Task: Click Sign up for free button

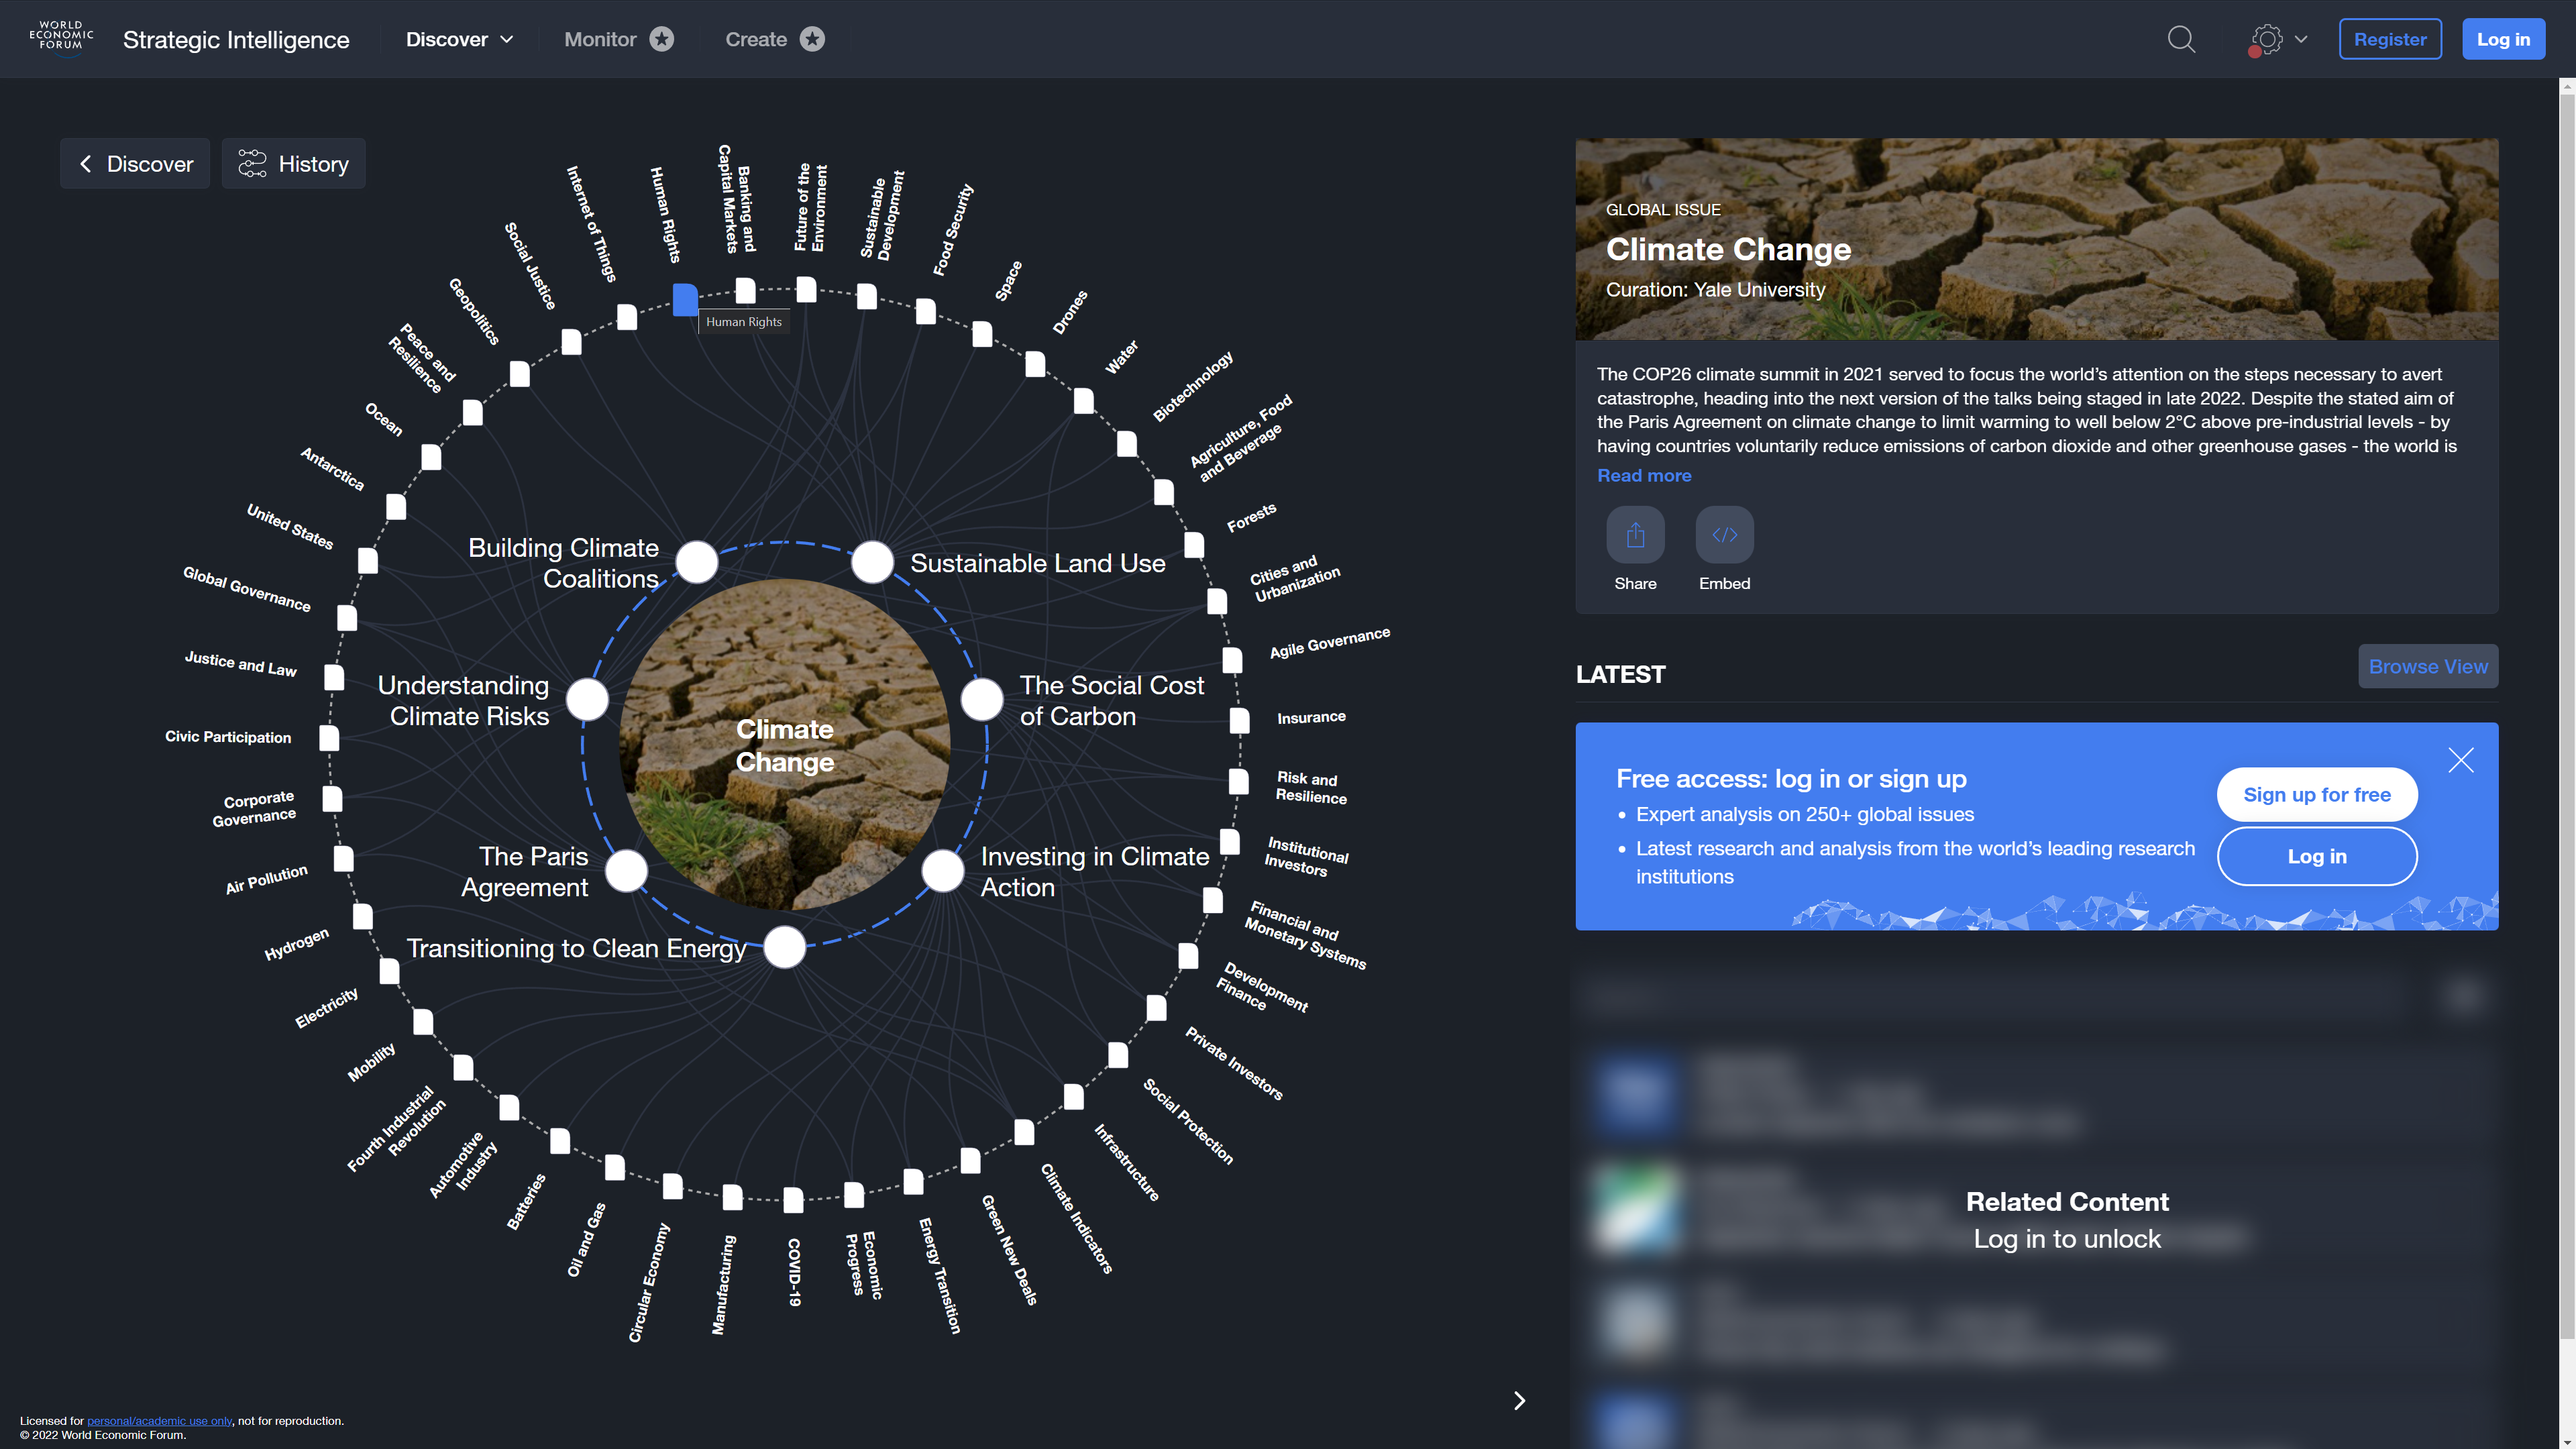Action: 2317,794
